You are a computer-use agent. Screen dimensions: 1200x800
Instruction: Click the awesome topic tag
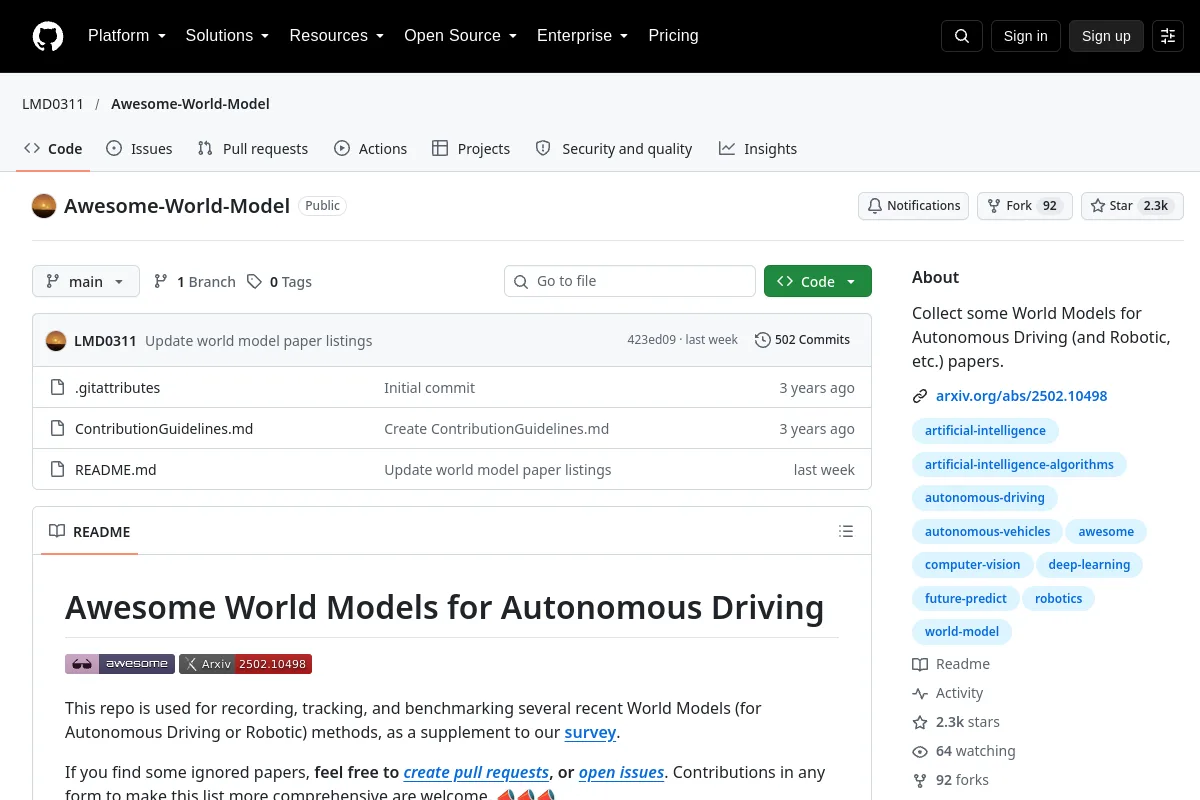1106,532
